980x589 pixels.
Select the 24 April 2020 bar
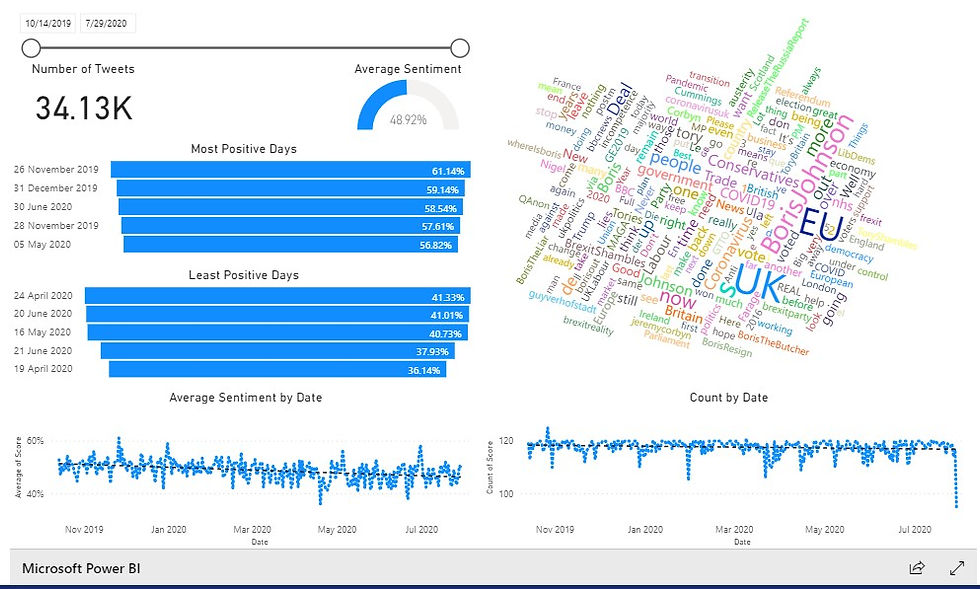coord(278,296)
